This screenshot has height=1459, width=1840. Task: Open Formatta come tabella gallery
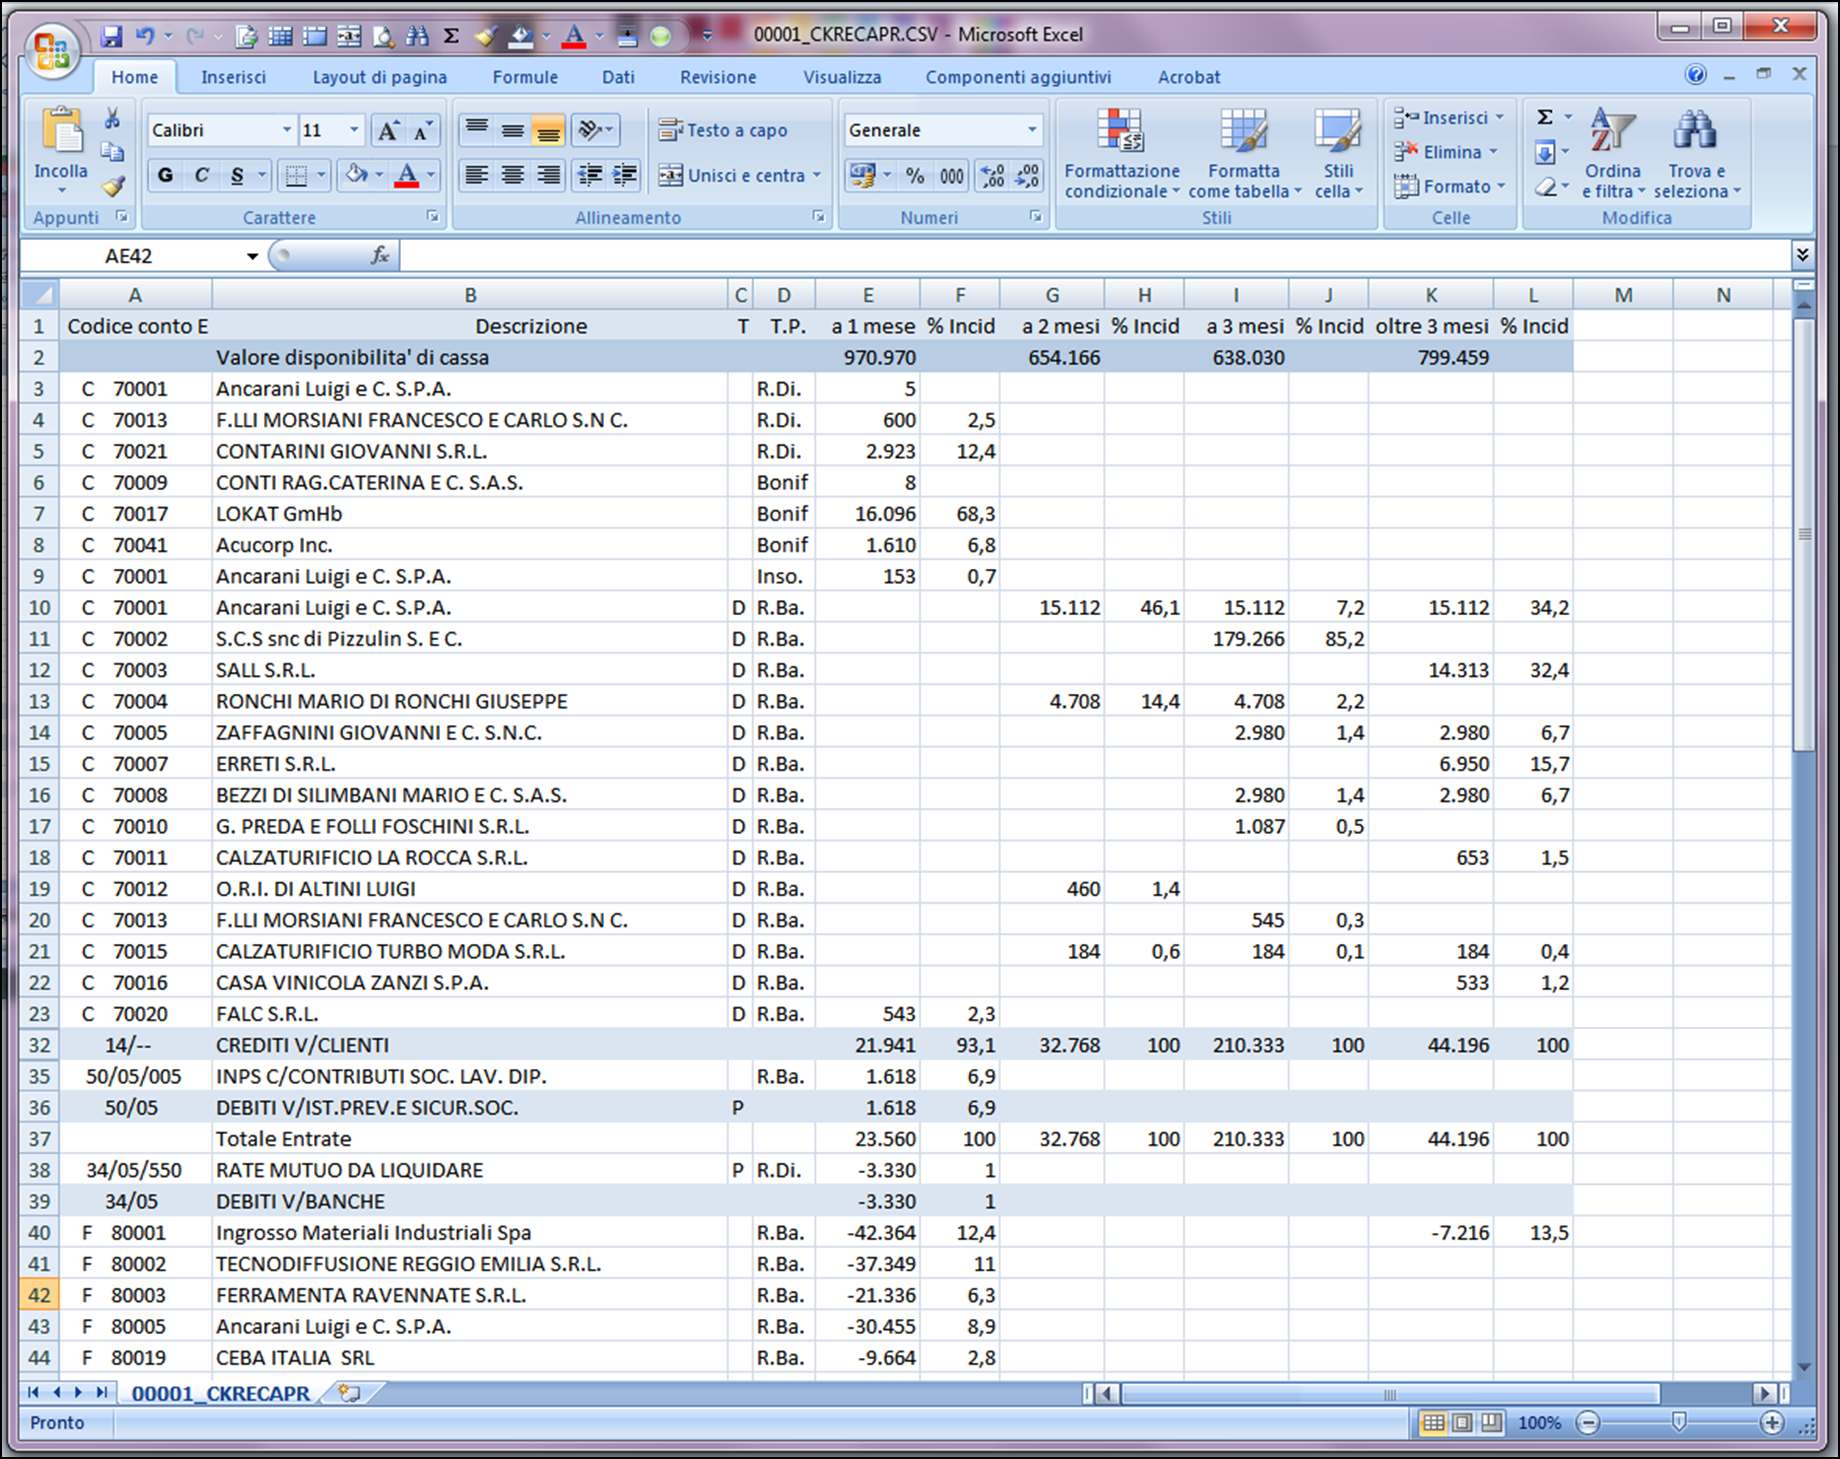1244,153
